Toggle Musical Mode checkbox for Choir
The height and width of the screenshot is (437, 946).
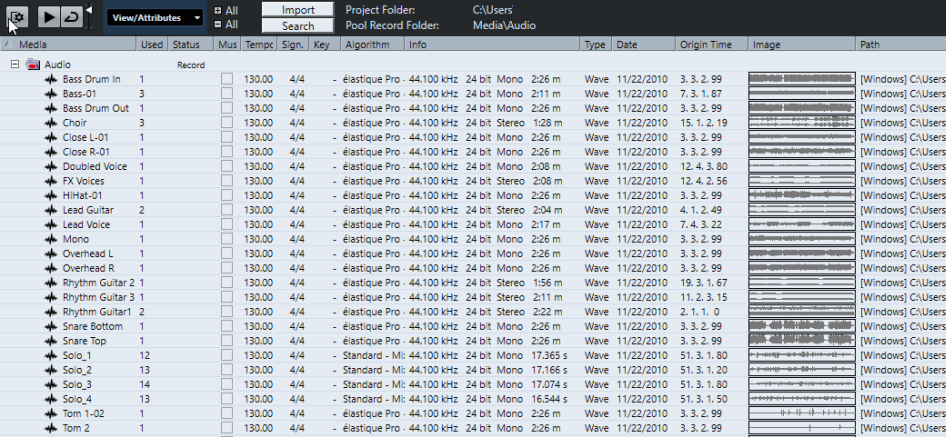click(x=227, y=123)
